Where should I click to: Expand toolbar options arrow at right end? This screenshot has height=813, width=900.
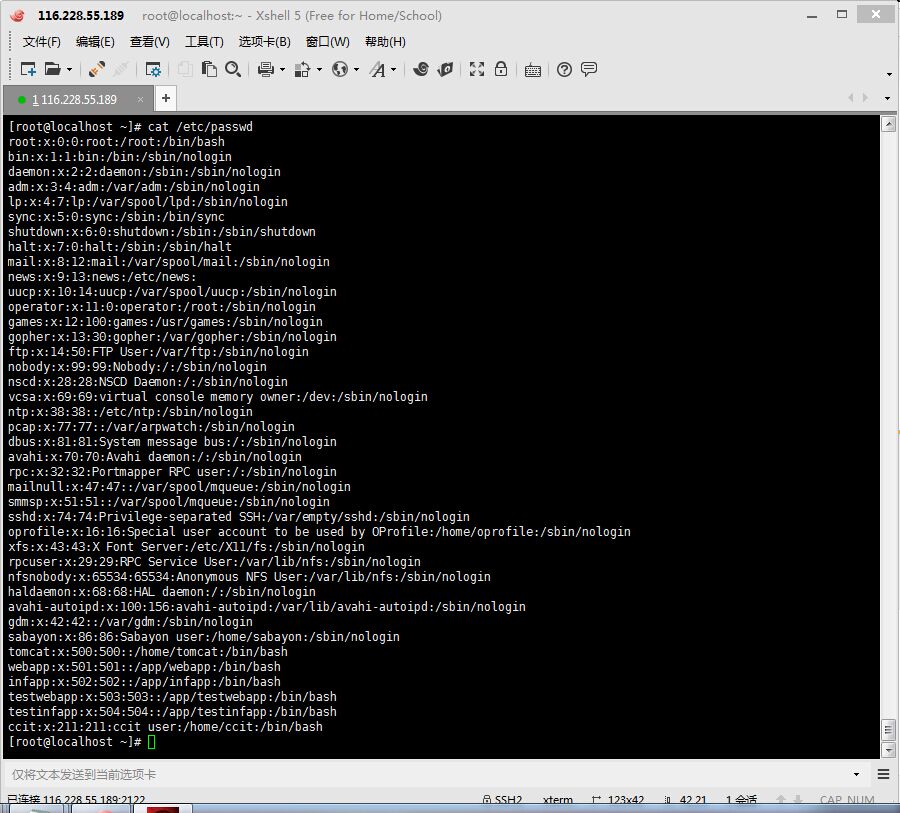coord(889,75)
